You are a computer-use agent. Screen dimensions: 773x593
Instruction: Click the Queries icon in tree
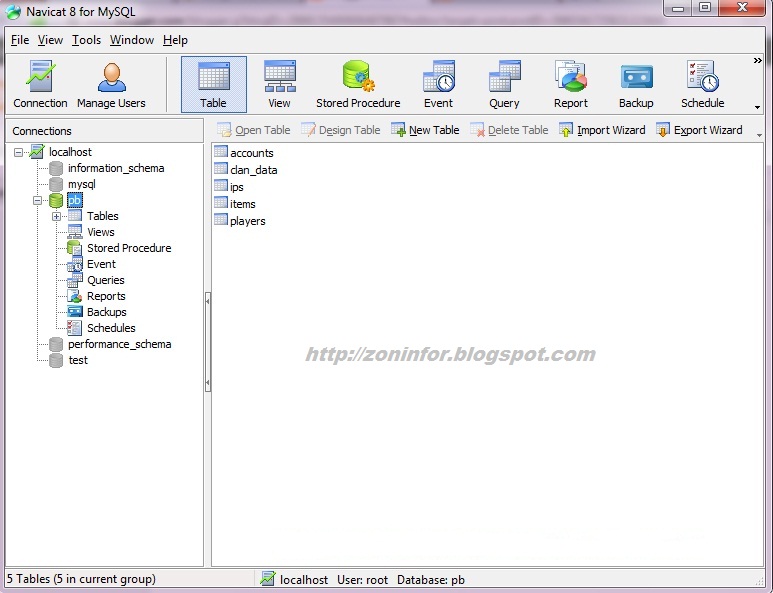pos(75,280)
